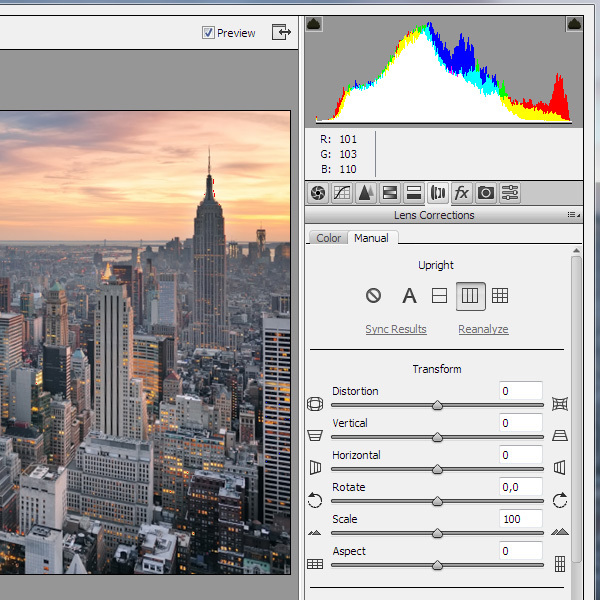The width and height of the screenshot is (600, 600).
Task: Click the Sync Results link
Action: coord(396,329)
